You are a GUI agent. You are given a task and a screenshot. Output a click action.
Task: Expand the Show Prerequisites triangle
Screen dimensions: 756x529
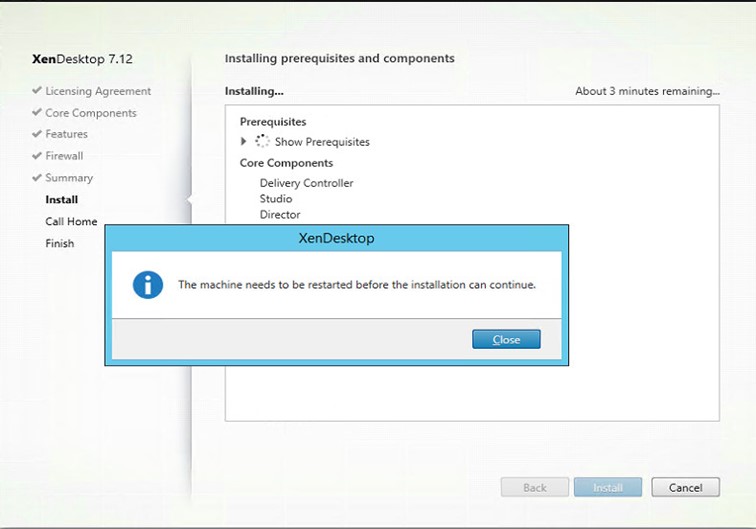(x=243, y=141)
